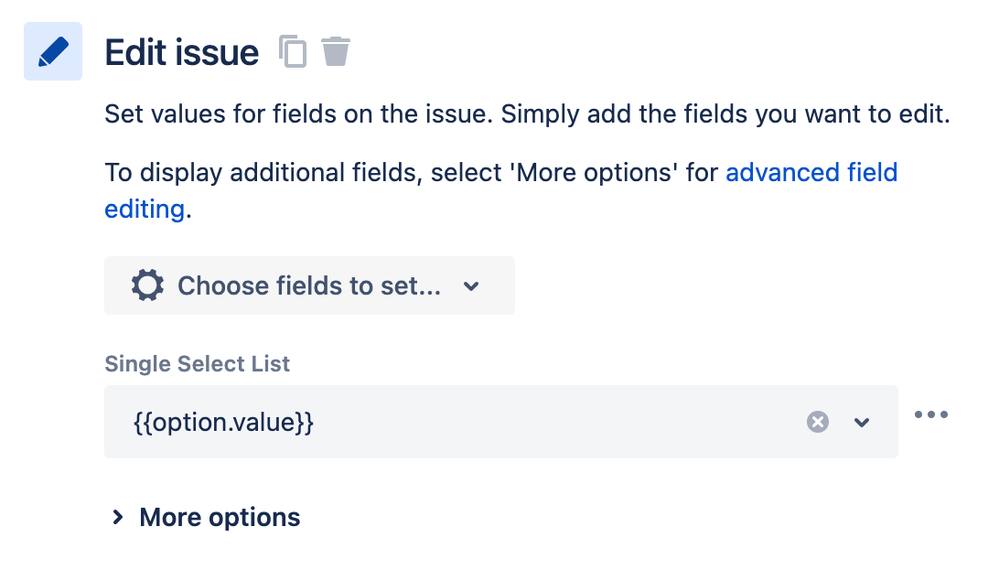This screenshot has width=999, height=570.
Task: Click the "Edit issue" heading
Action: coord(182,52)
